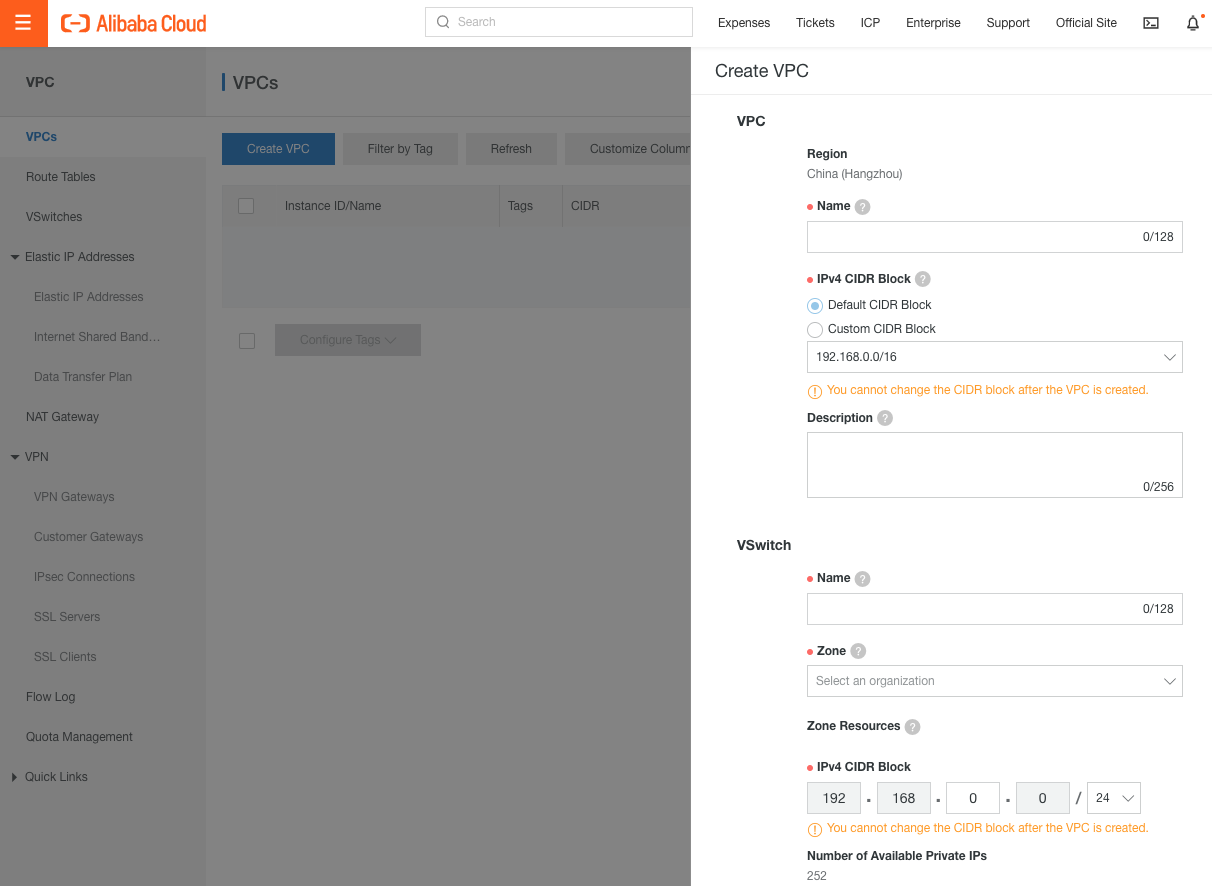The height and width of the screenshot is (886, 1212).
Task: Click the fourth octet CIDR field
Action: [x=1042, y=798]
